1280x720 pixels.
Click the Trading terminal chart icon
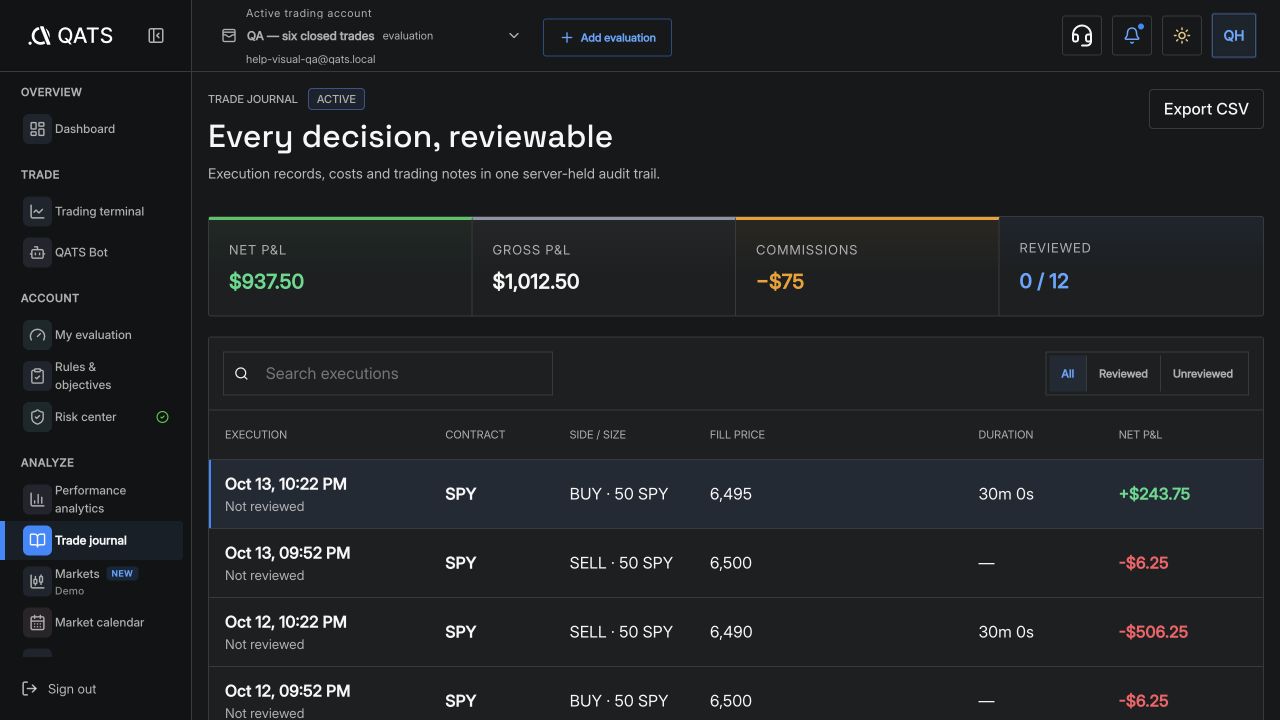tap(37, 211)
